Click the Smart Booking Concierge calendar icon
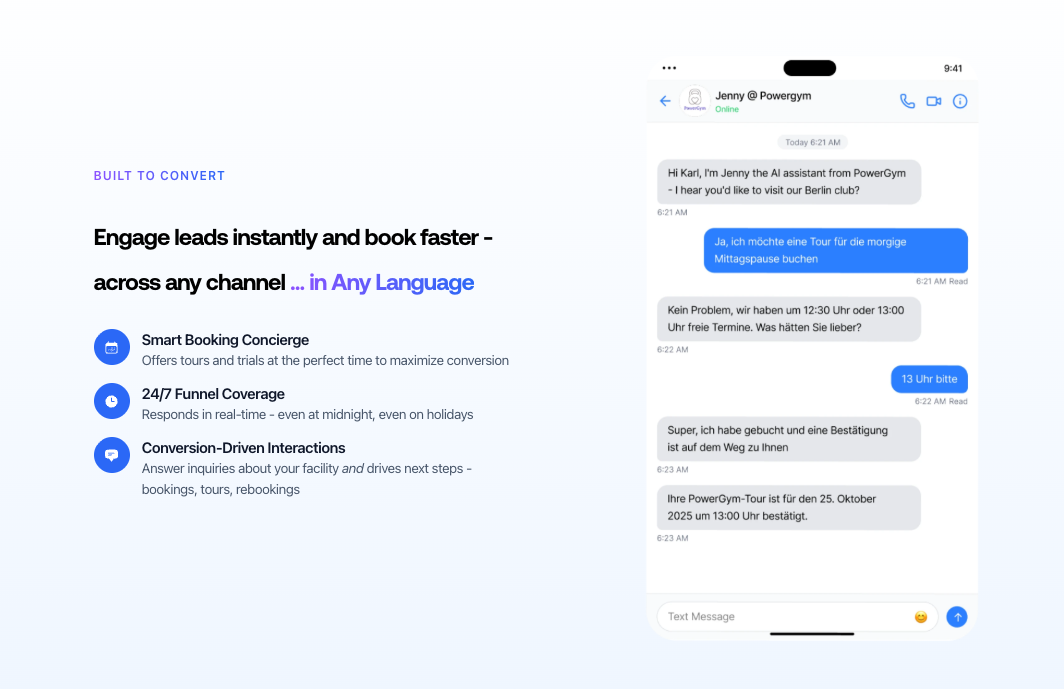The height and width of the screenshot is (689, 1064). pyautogui.click(x=112, y=348)
